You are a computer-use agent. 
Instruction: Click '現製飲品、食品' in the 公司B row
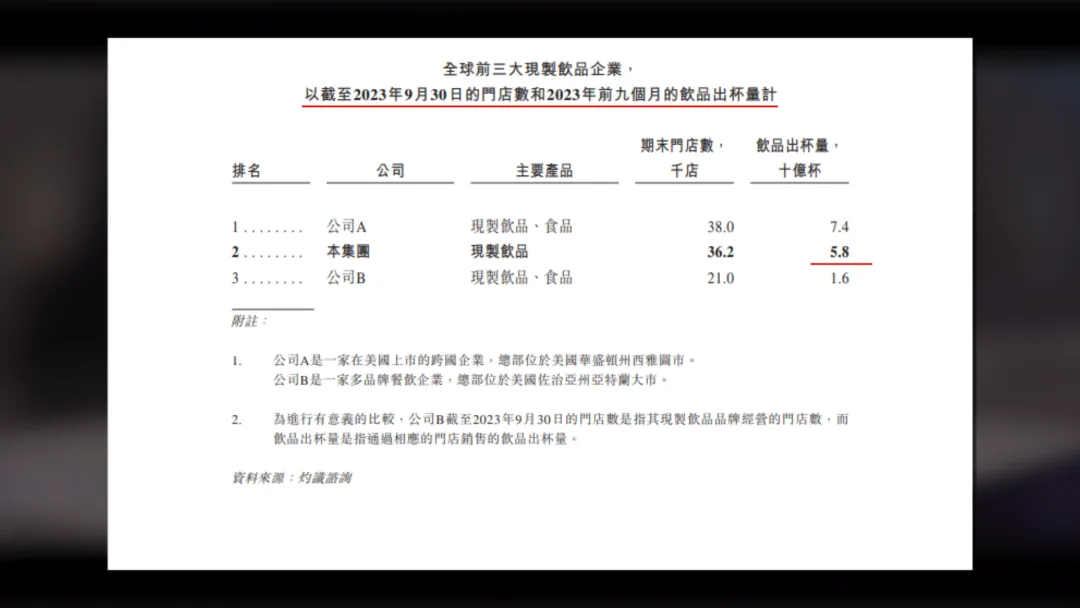click(521, 277)
